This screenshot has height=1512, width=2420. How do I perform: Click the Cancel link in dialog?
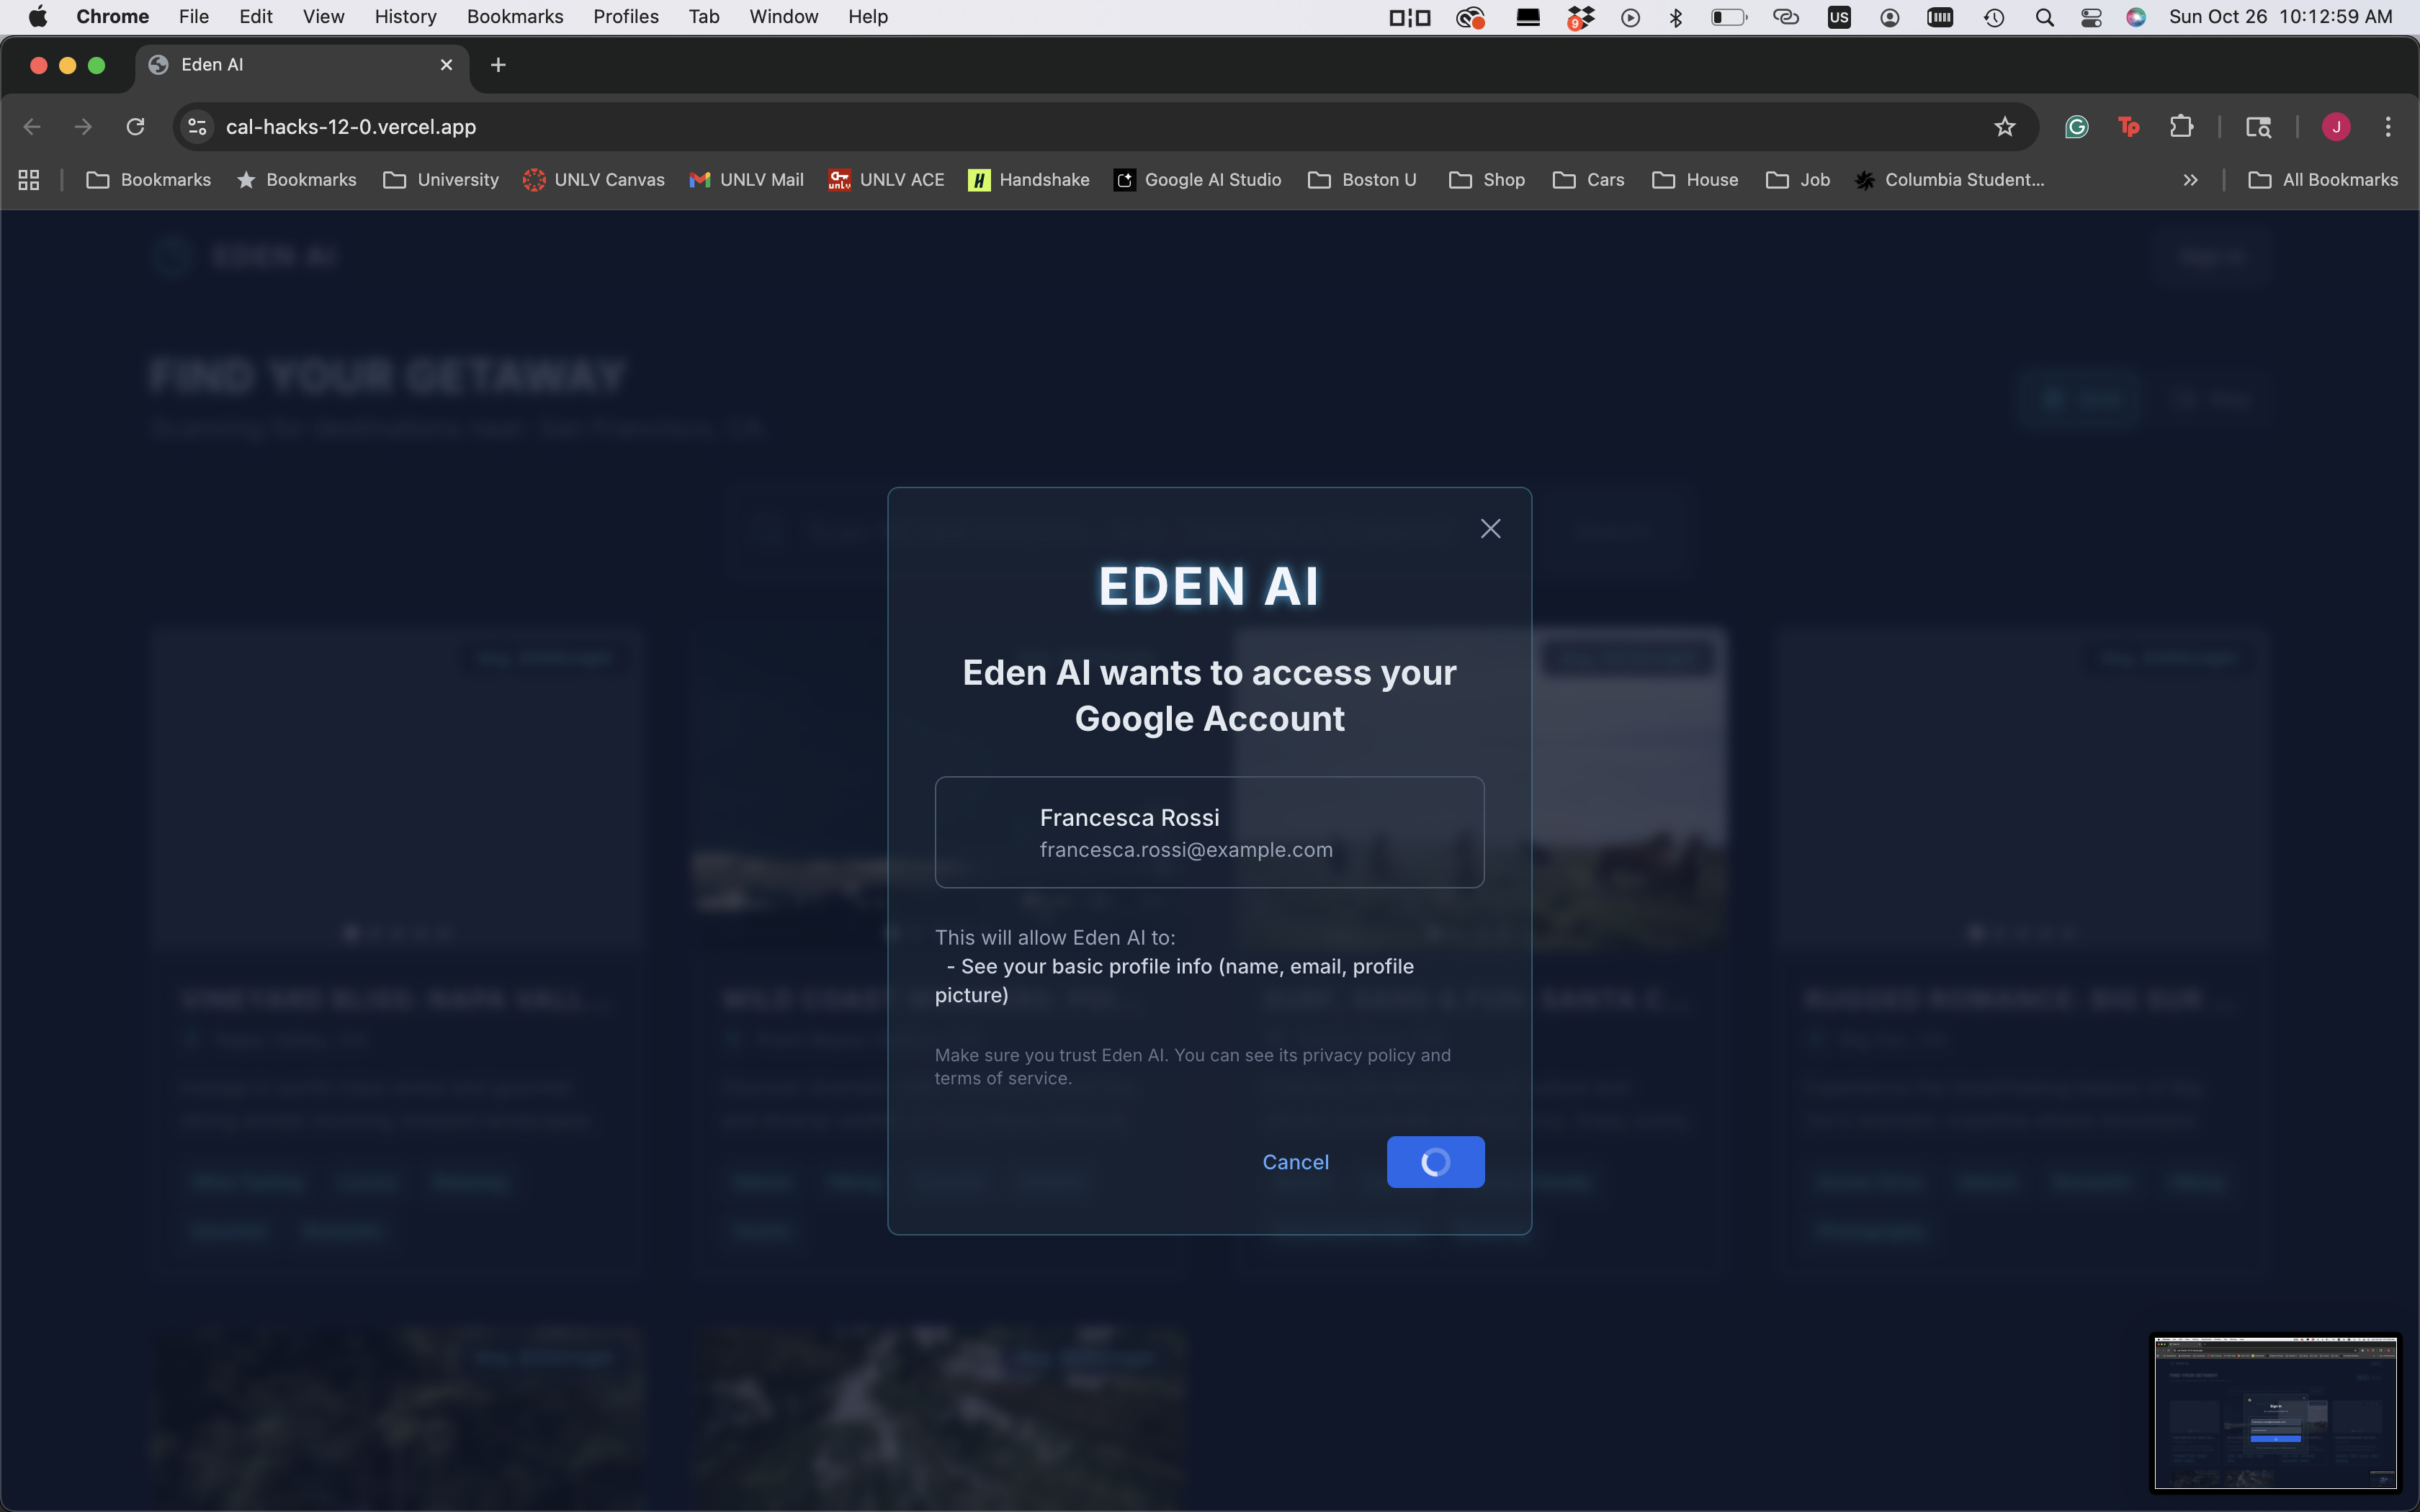tap(1295, 1161)
